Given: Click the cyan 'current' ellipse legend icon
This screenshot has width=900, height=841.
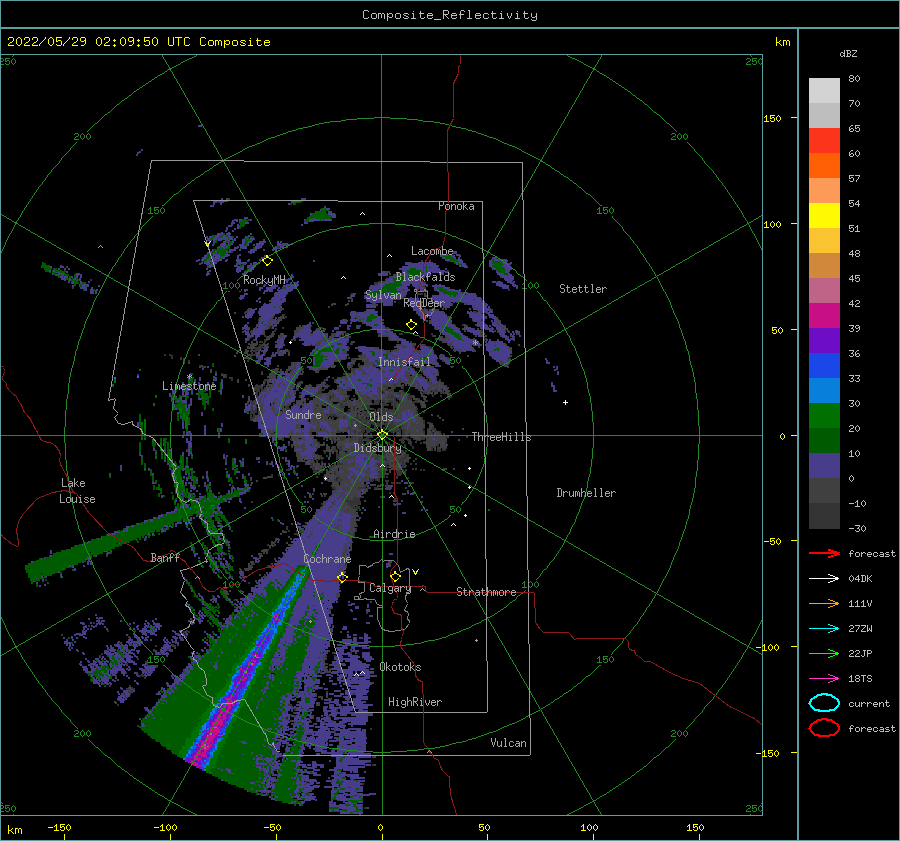Looking at the screenshot, I should pyautogui.click(x=824, y=703).
